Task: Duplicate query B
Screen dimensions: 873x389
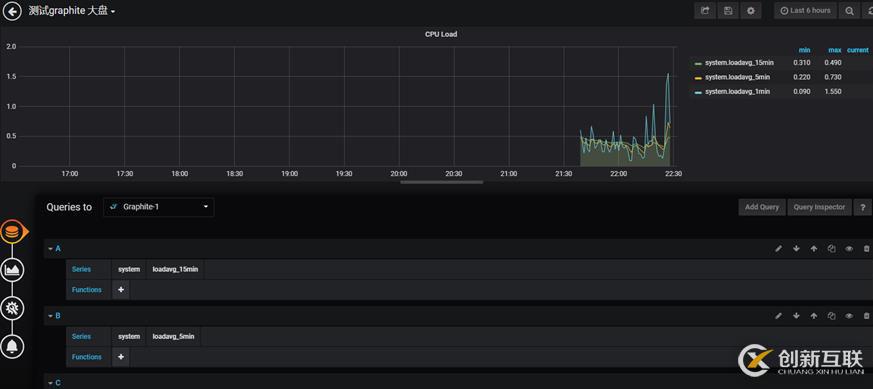Action: [x=831, y=316]
